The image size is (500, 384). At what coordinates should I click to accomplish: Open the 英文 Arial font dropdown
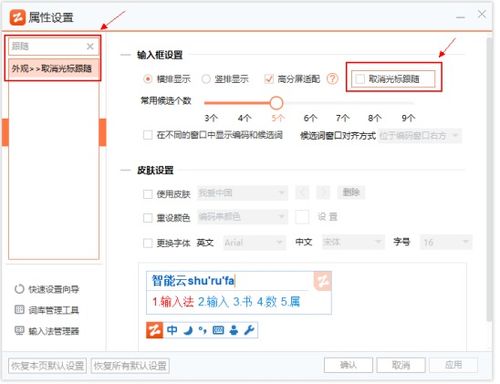pos(254,242)
